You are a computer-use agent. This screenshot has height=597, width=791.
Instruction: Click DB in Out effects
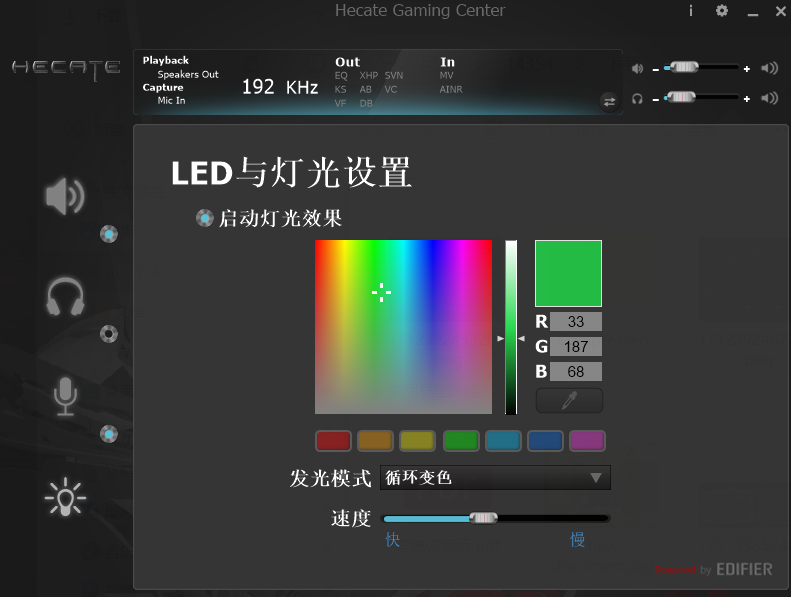pyautogui.click(x=366, y=103)
